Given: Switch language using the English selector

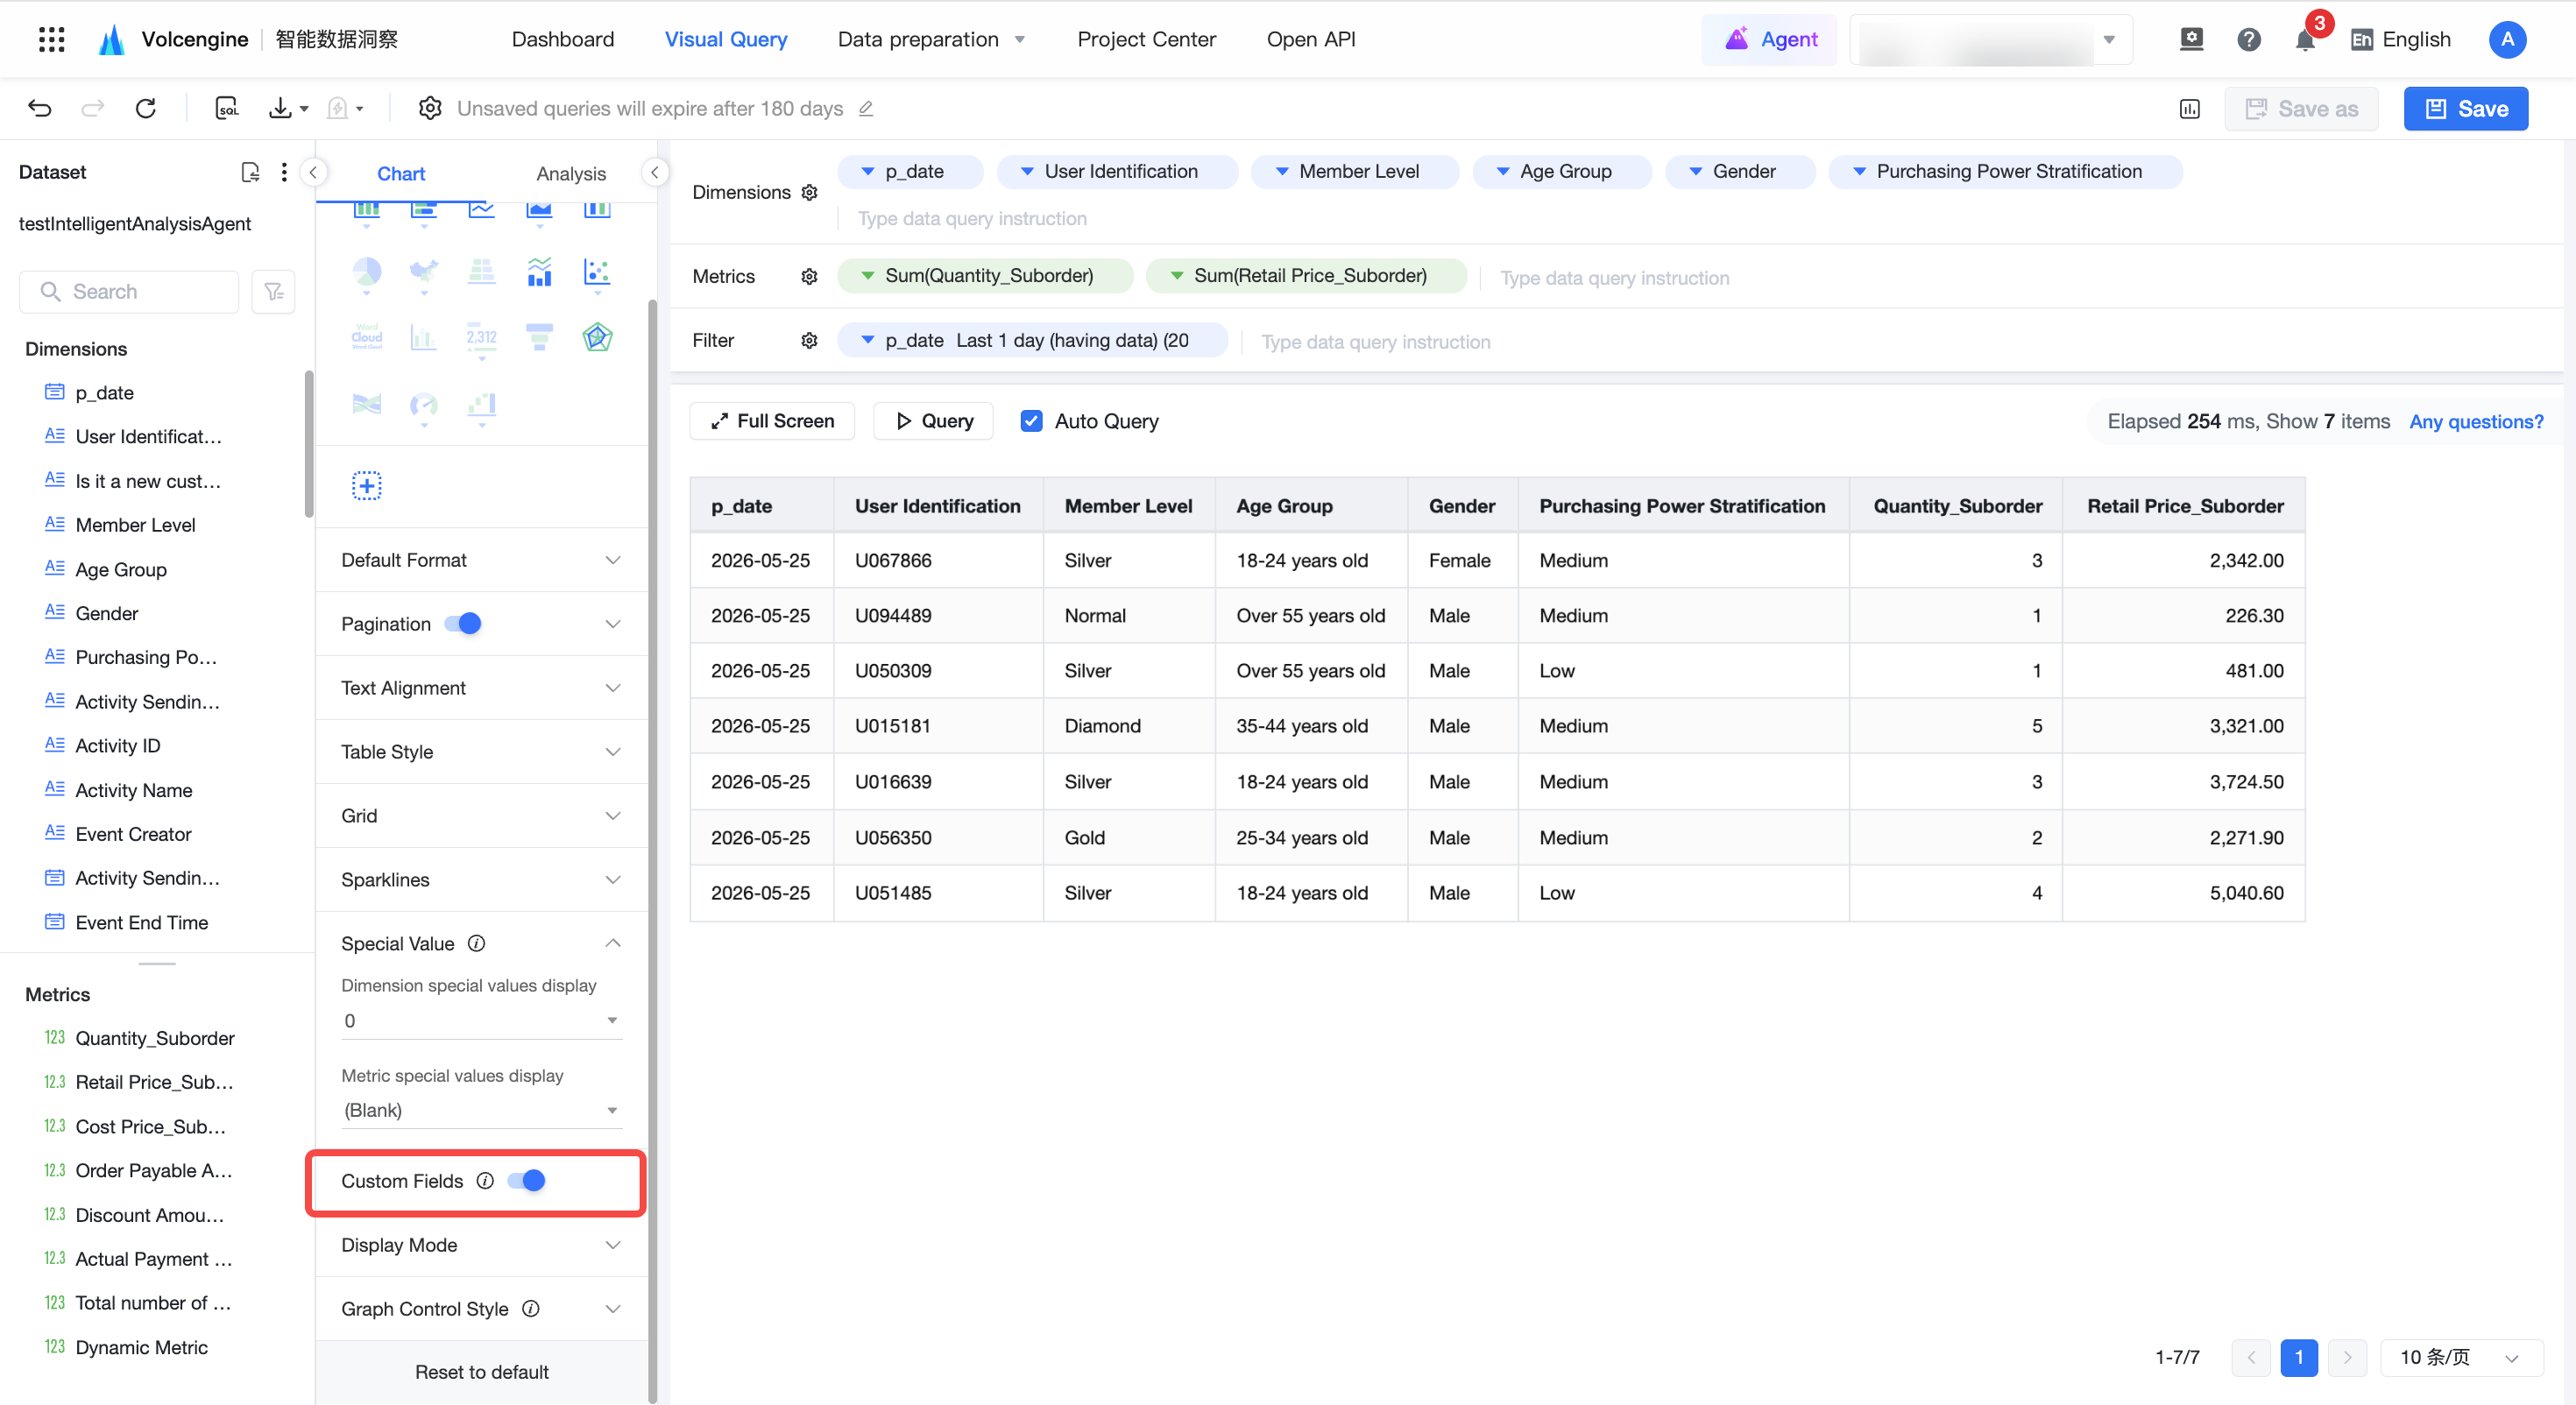Looking at the screenshot, I should click(2400, 39).
